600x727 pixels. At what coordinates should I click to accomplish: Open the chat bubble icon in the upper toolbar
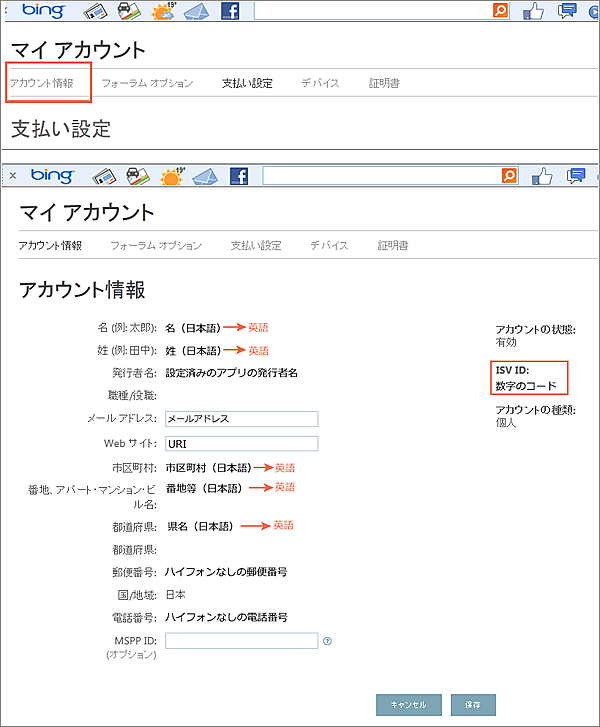point(567,12)
